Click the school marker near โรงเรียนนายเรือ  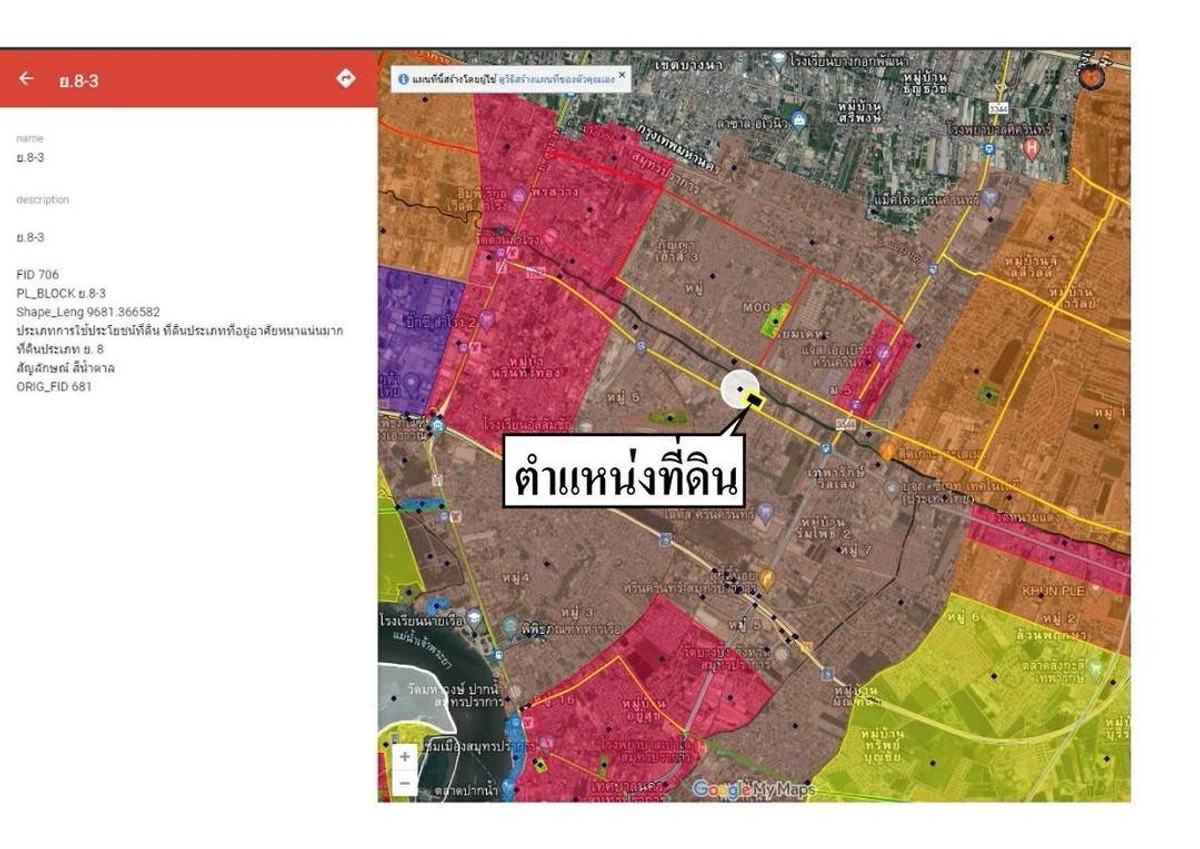pyautogui.click(x=473, y=619)
